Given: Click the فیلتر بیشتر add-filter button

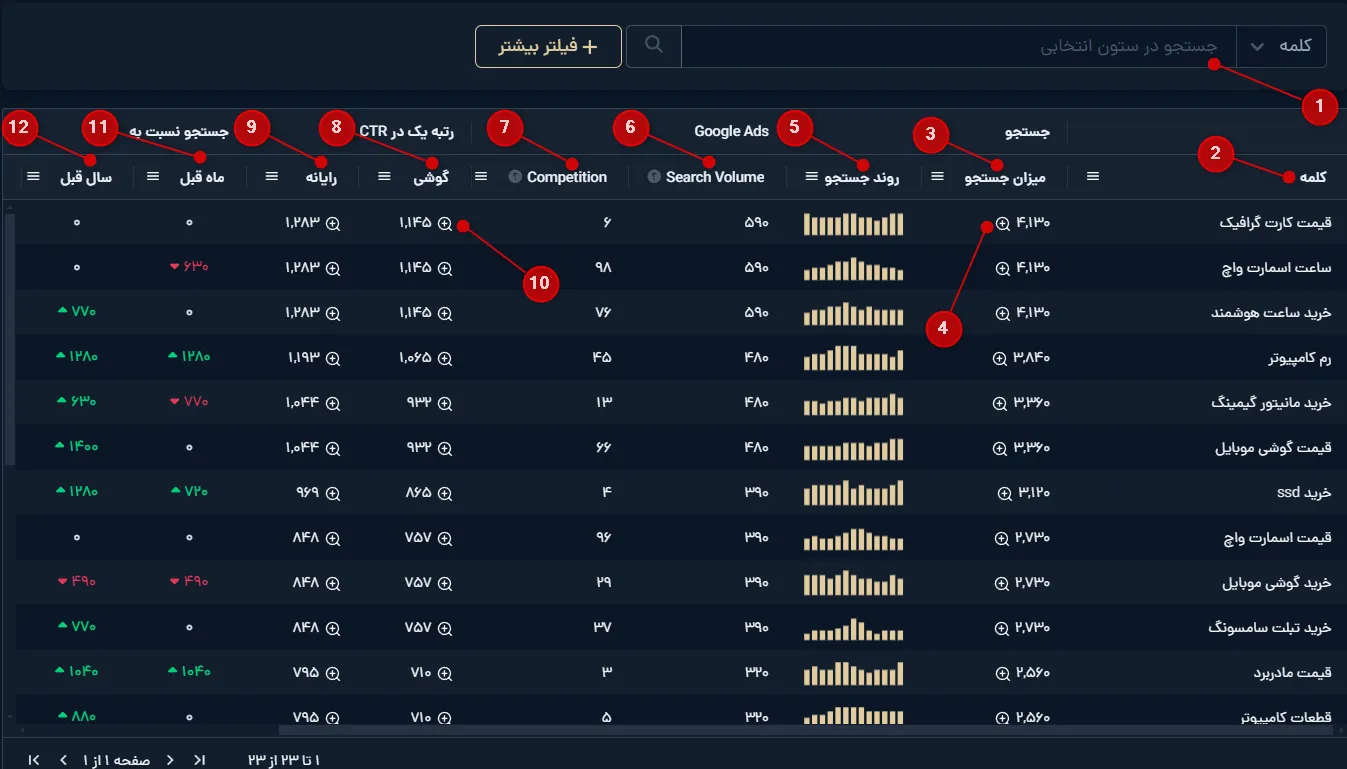Looking at the screenshot, I should 548,46.
